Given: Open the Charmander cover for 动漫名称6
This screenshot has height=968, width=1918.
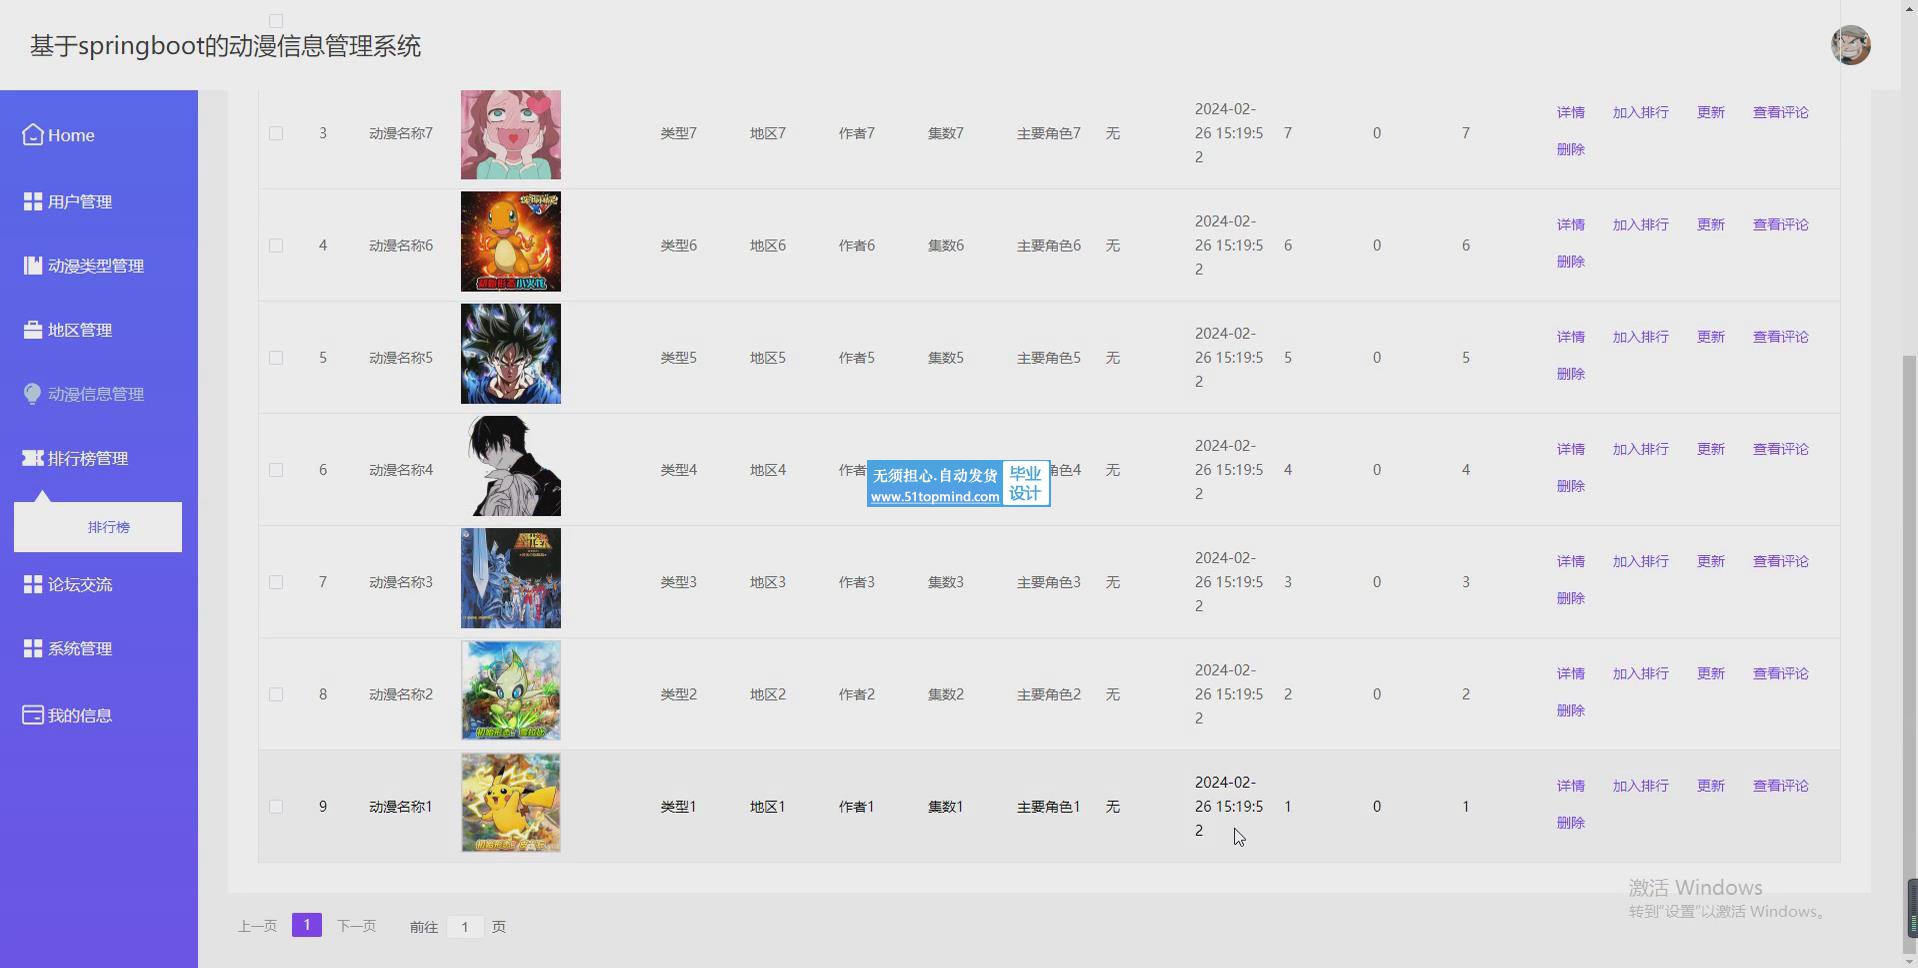Looking at the screenshot, I should tap(511, 242).
